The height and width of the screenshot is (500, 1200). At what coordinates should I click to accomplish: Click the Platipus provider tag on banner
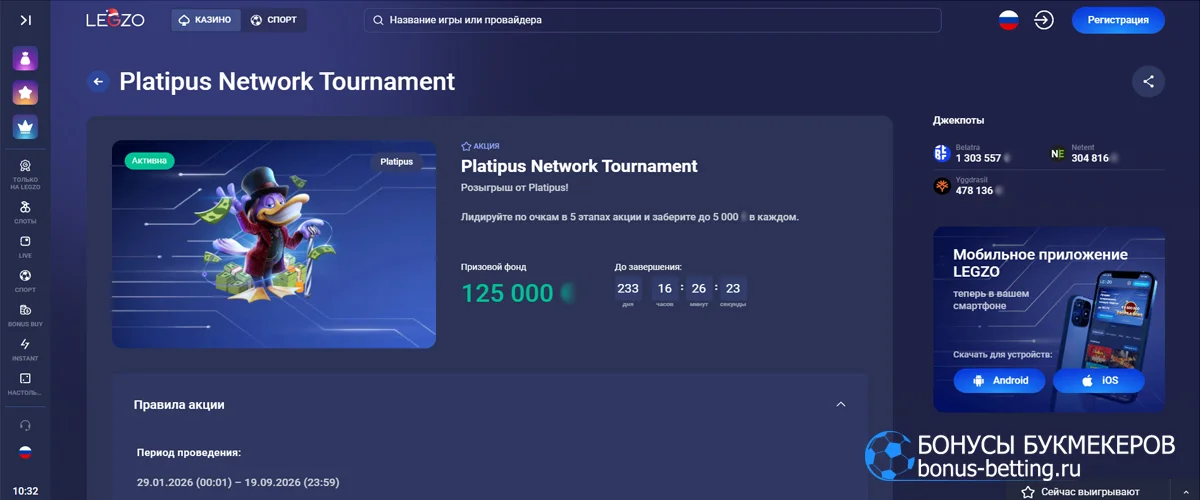click(x=397, y=161)
